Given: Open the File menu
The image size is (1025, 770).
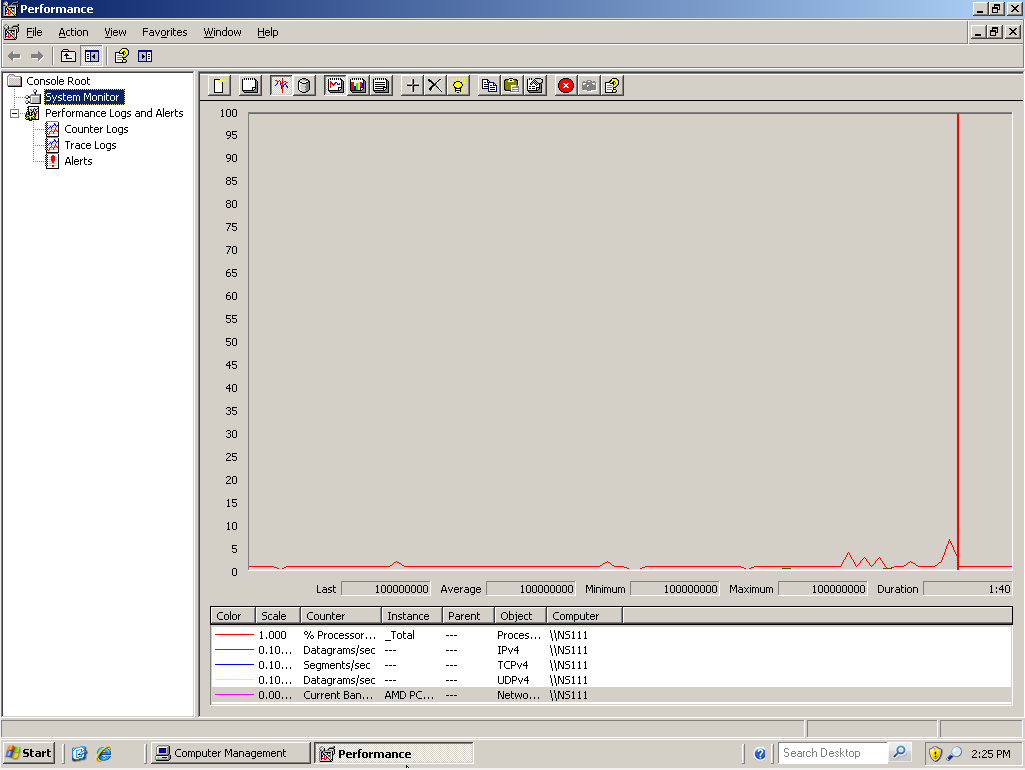Looking at the screenshot, I should (x=34, y=32).
